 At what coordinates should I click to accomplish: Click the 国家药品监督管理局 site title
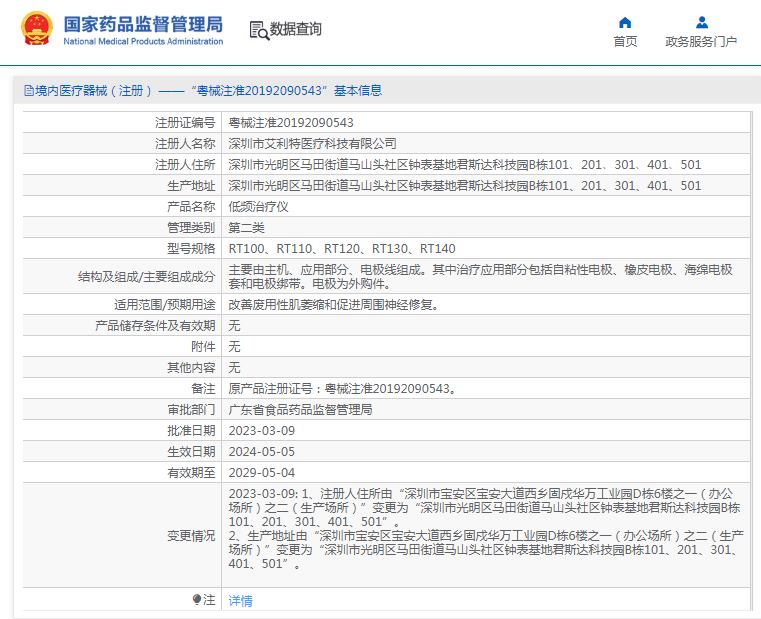[143, 24]
